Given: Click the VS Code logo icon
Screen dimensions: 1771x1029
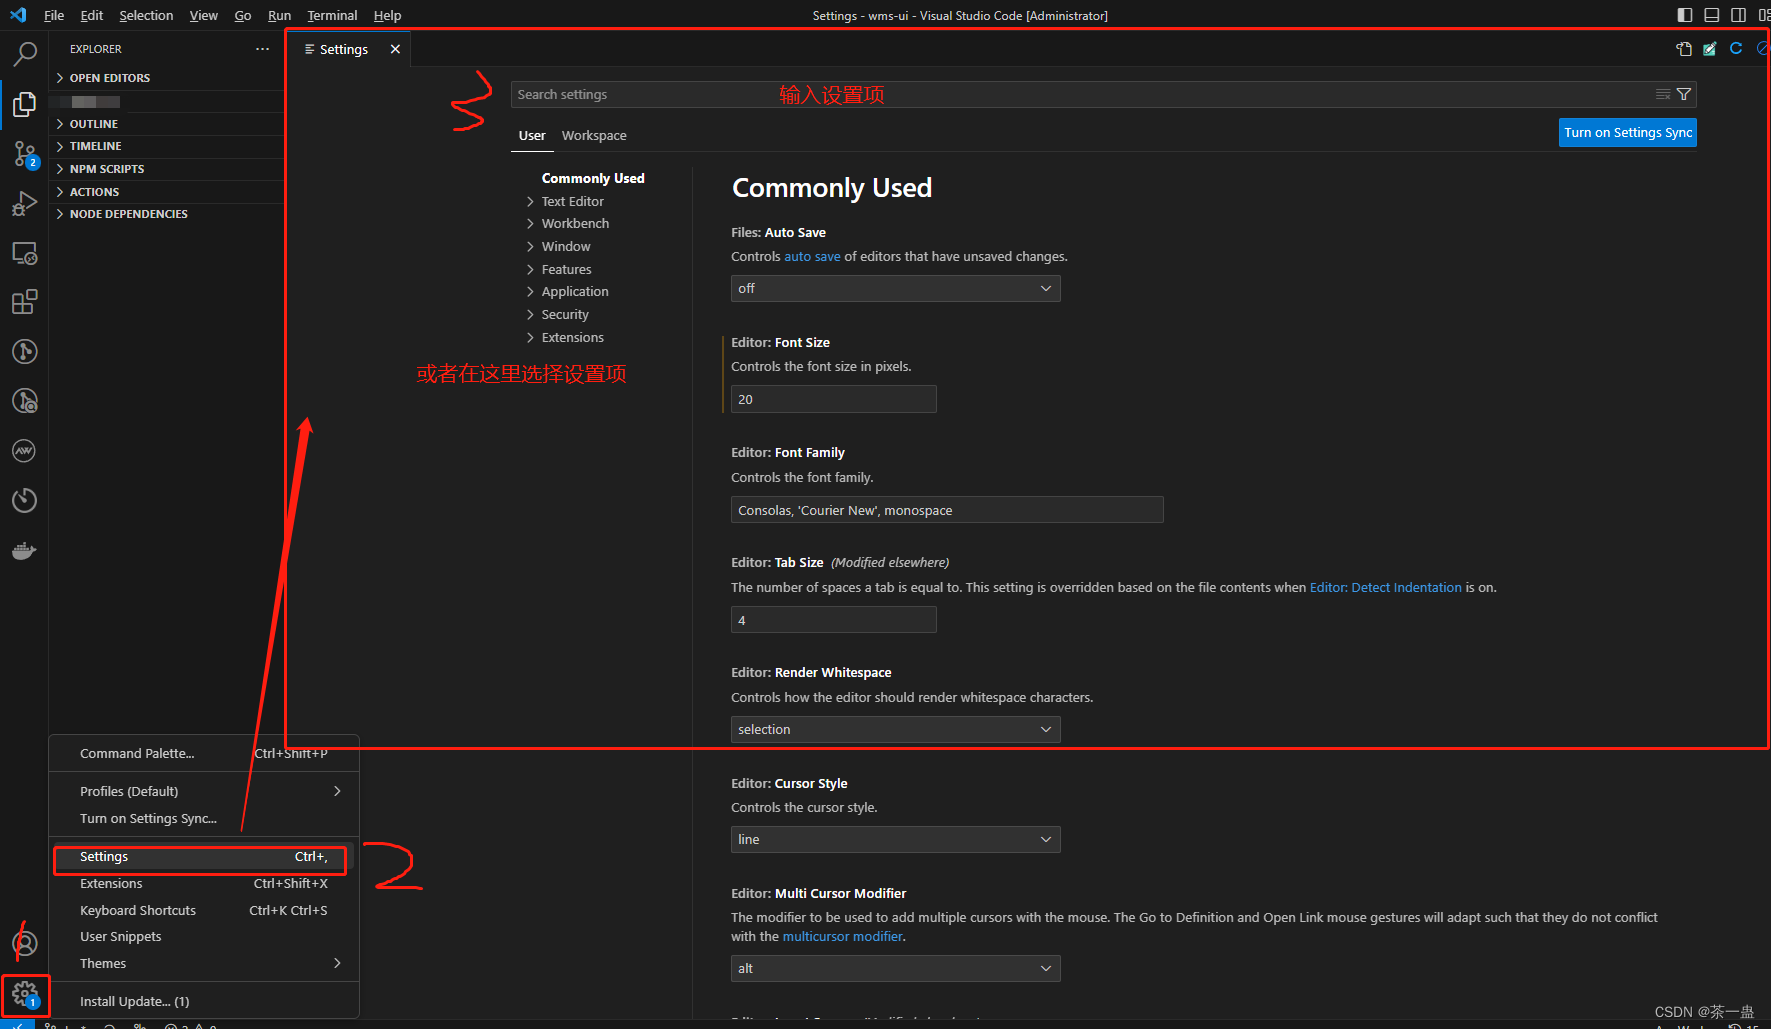Looking at the screenshot, I should coord(18,15).
